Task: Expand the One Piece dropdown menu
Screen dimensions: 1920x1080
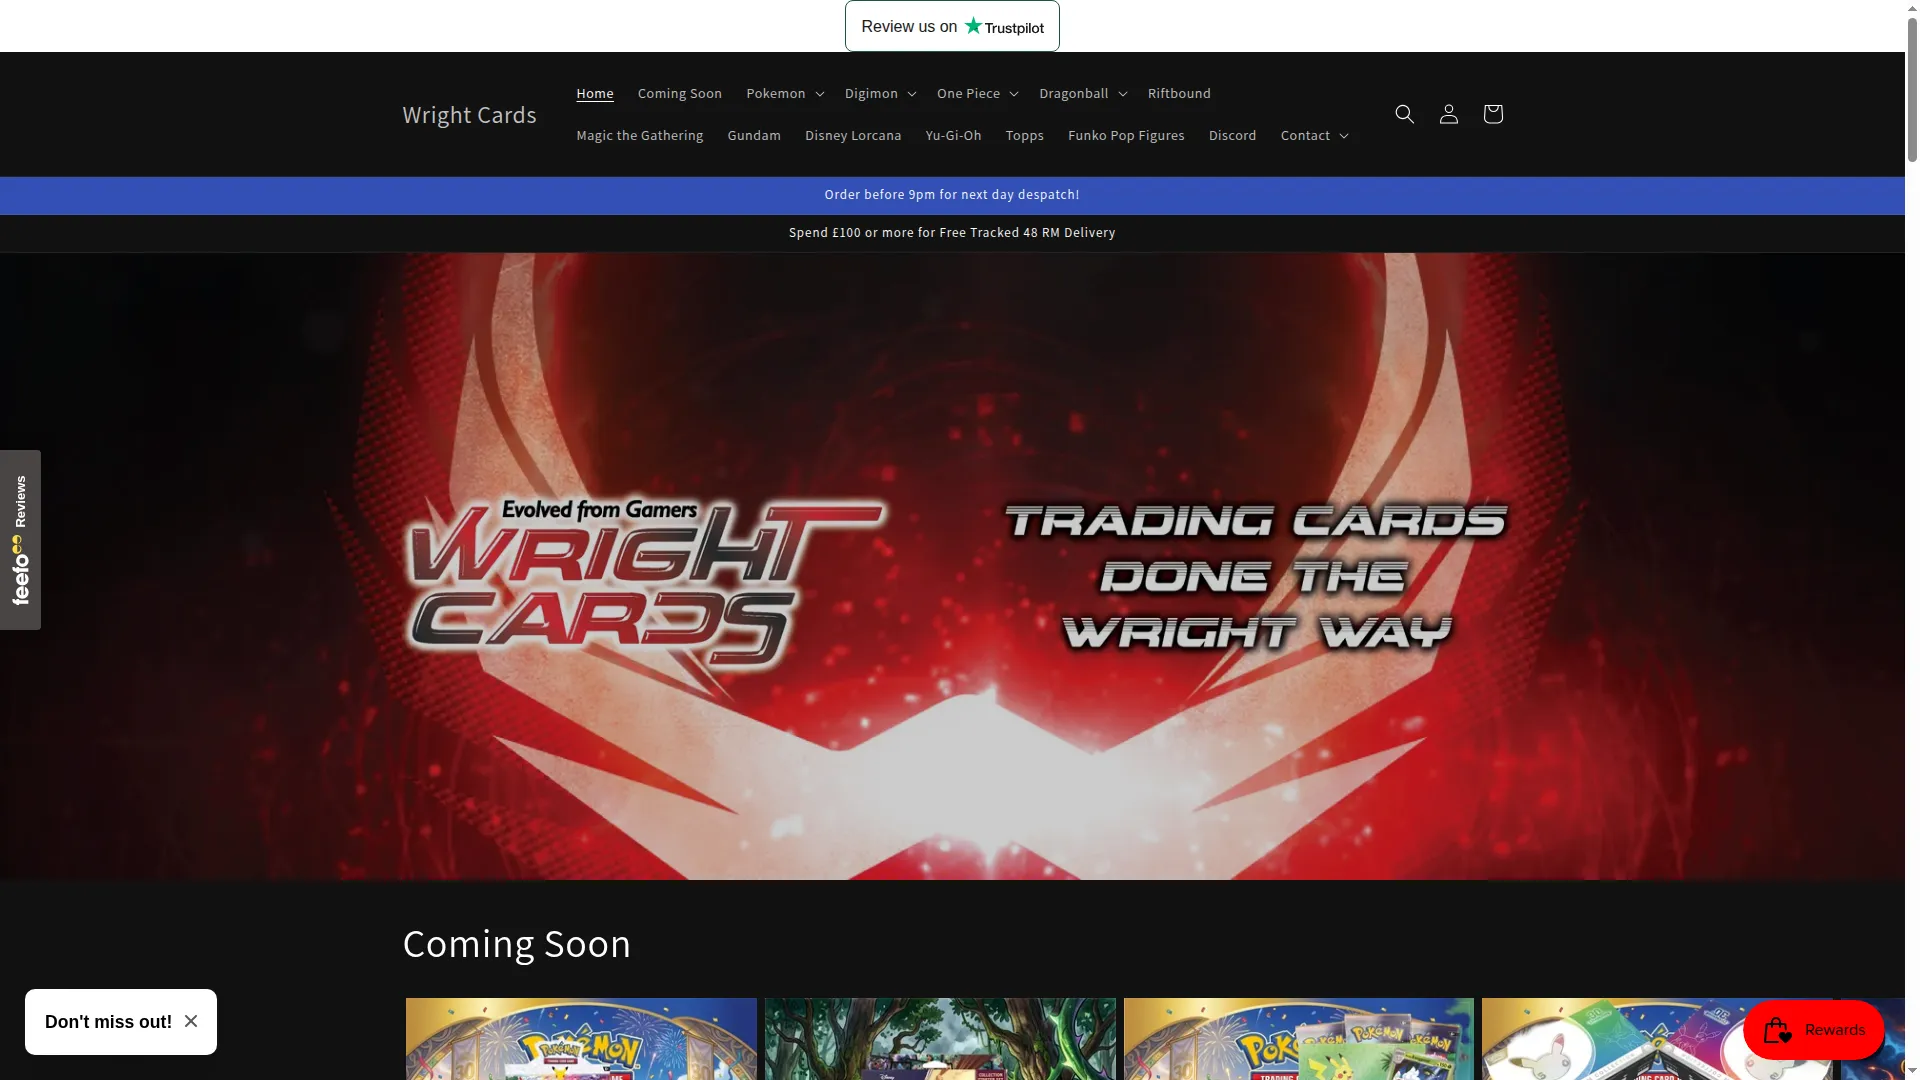Action: click(977, 93)
